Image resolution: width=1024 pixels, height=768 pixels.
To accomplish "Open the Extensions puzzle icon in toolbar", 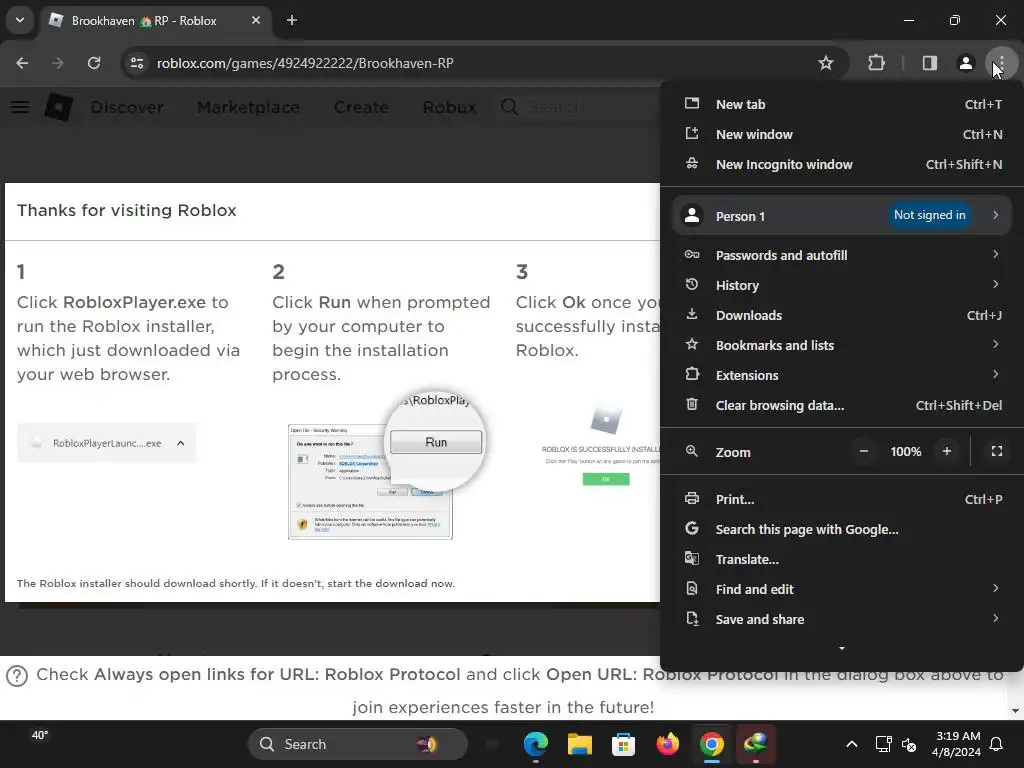I will point(876,63).
